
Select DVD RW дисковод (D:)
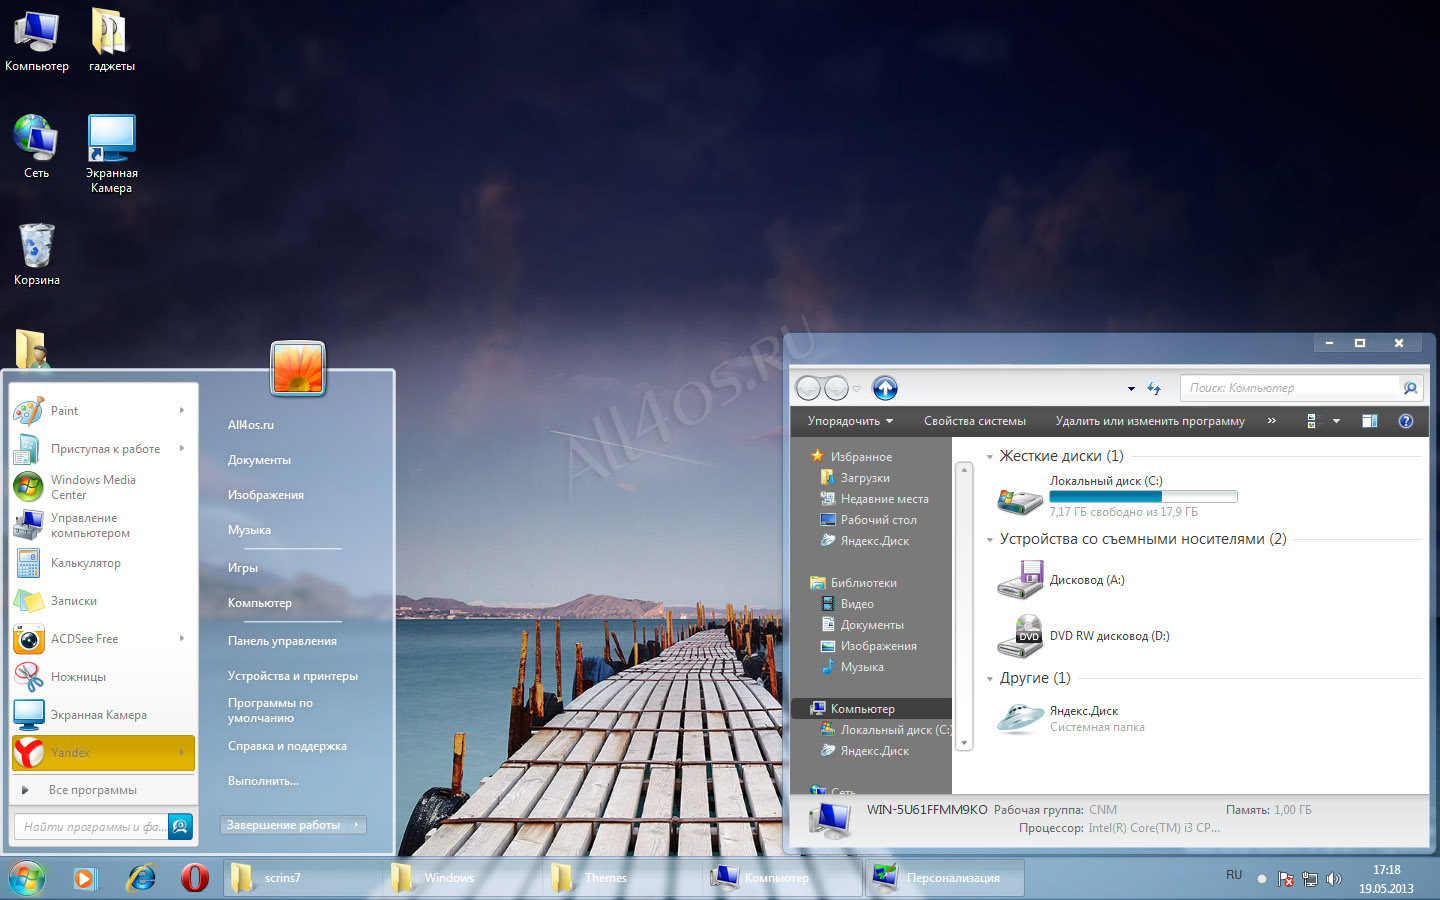click(x=1085, y=636)
